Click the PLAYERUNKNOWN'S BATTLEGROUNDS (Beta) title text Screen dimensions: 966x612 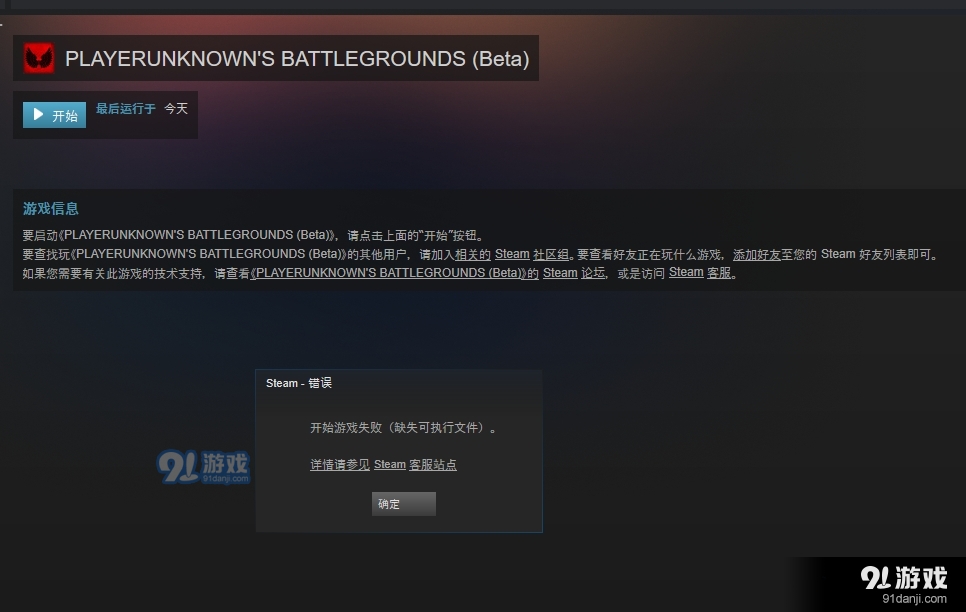point(297,59)
